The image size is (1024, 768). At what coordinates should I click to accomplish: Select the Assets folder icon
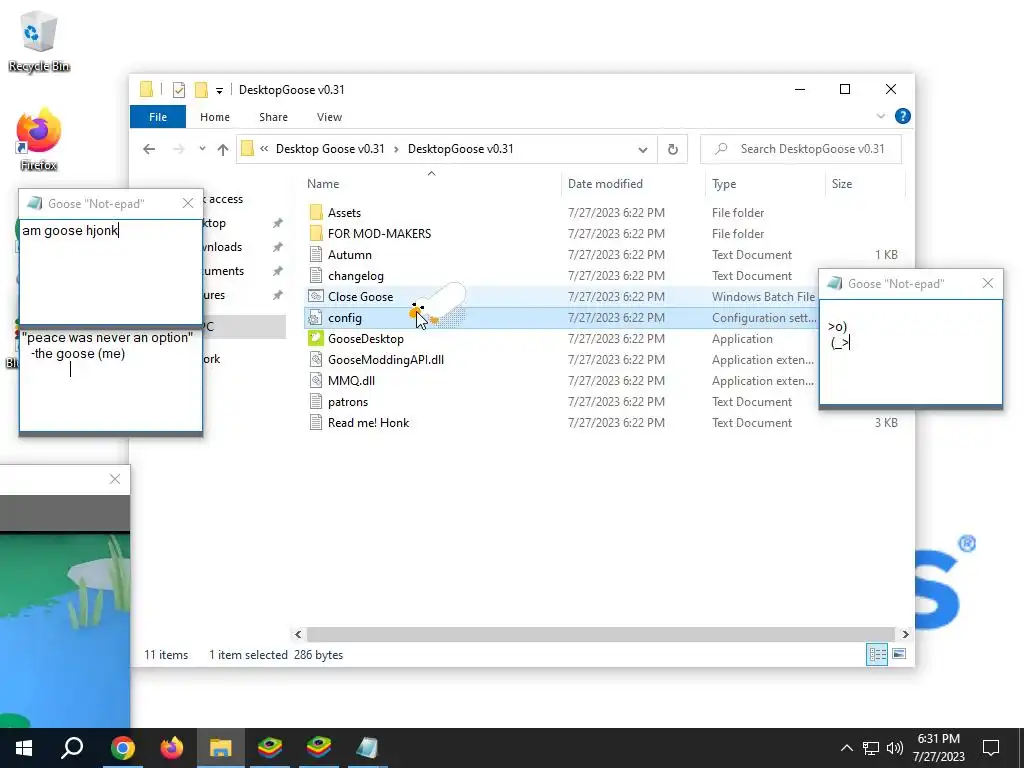[x=316, y=212]
